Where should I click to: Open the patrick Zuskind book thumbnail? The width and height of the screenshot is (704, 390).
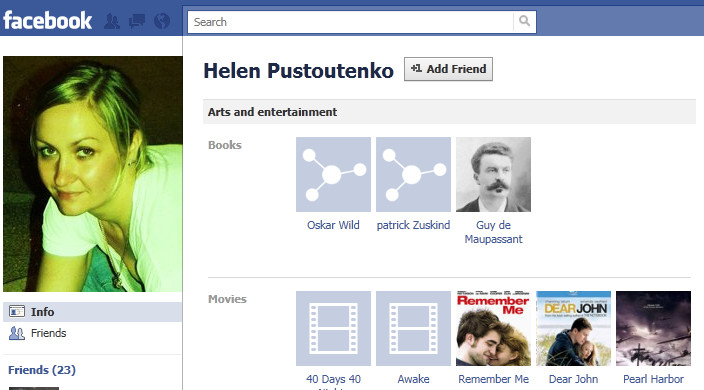pyautogui.click(x=413, y=175)
